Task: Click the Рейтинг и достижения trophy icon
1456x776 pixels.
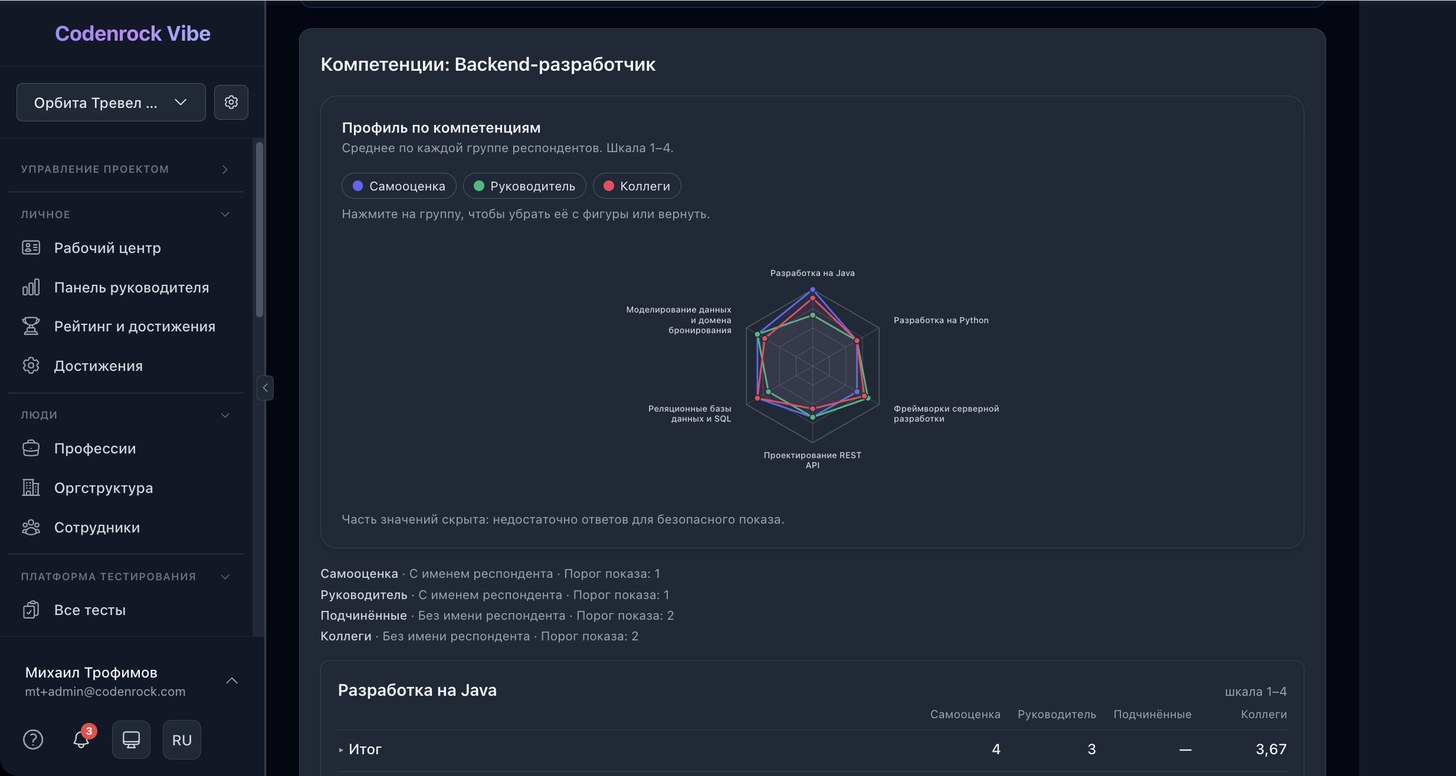Action: (x=31, y=327)
